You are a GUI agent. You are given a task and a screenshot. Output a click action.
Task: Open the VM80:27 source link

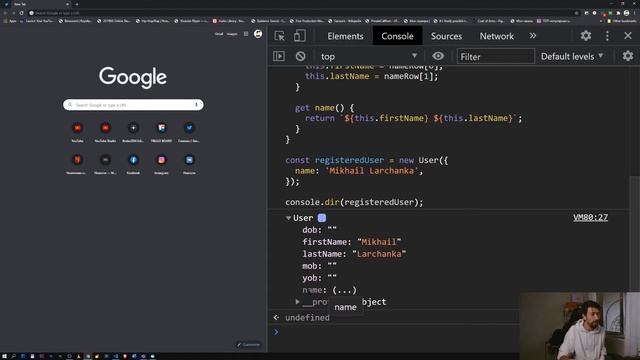click(590, 218)
